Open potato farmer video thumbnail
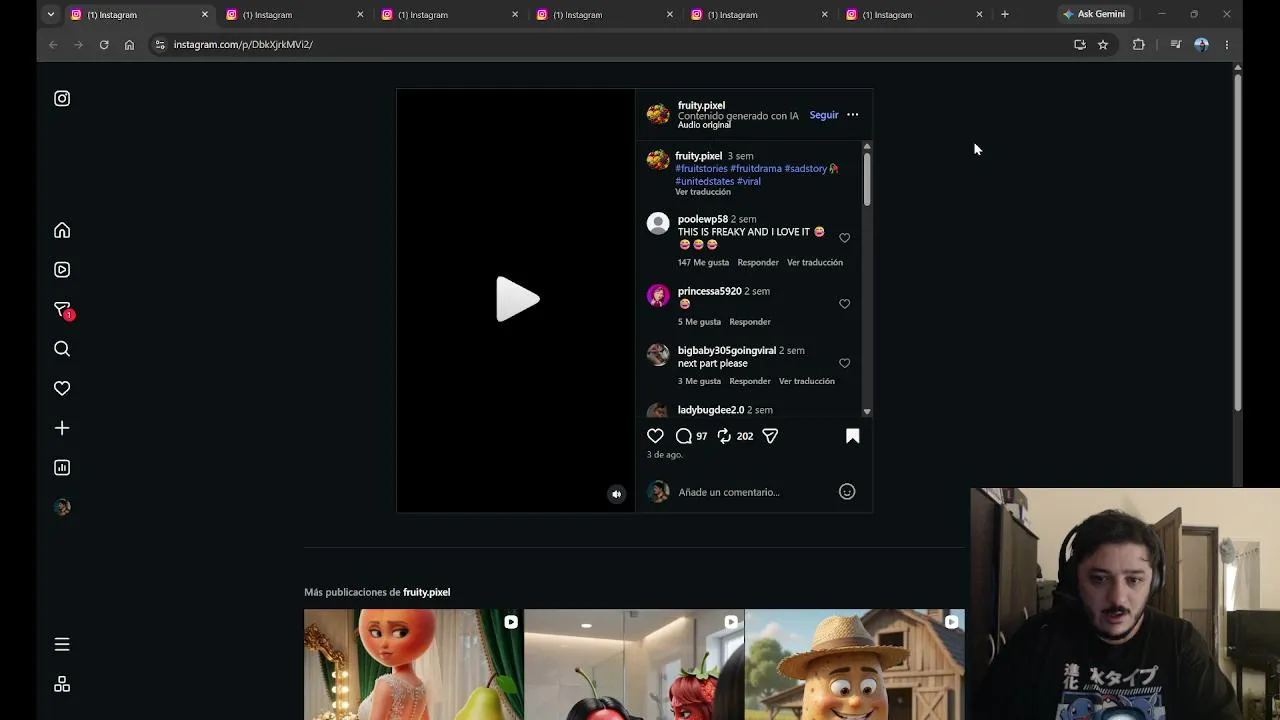1280x720 pixels. [x=855, y=664]
